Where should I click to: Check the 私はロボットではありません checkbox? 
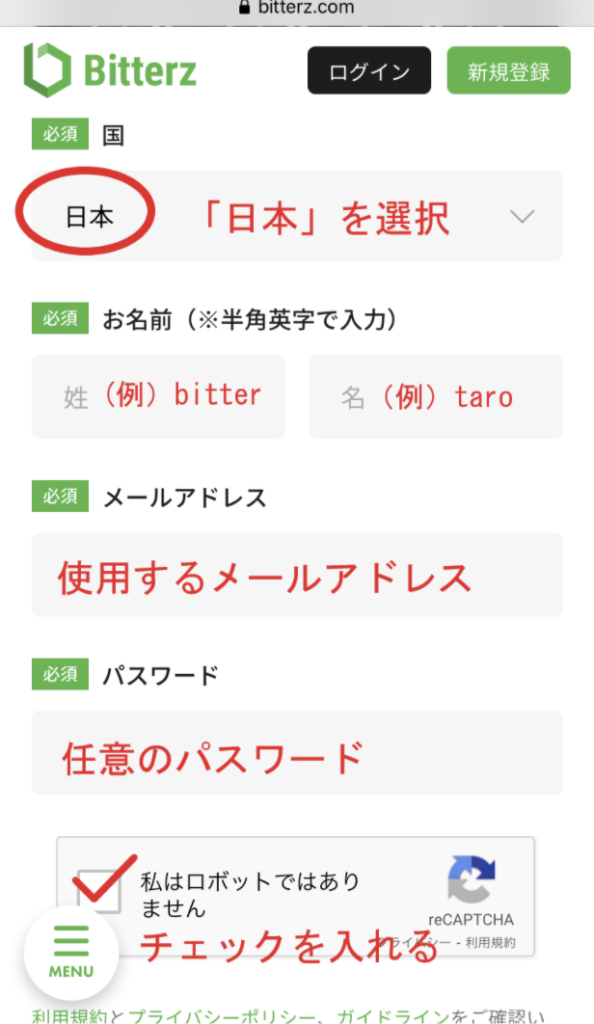point(99,892)
